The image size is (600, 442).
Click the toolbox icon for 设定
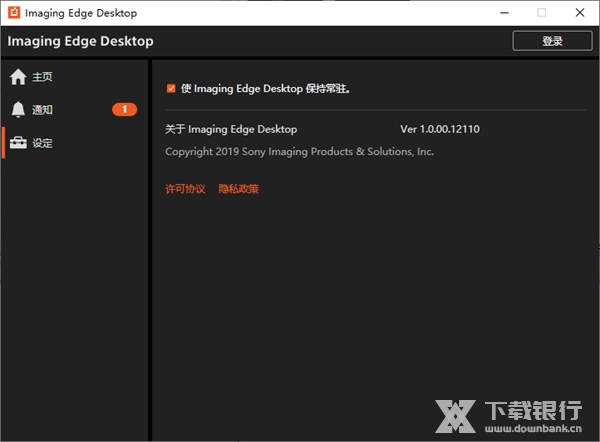tap(18, 143)
